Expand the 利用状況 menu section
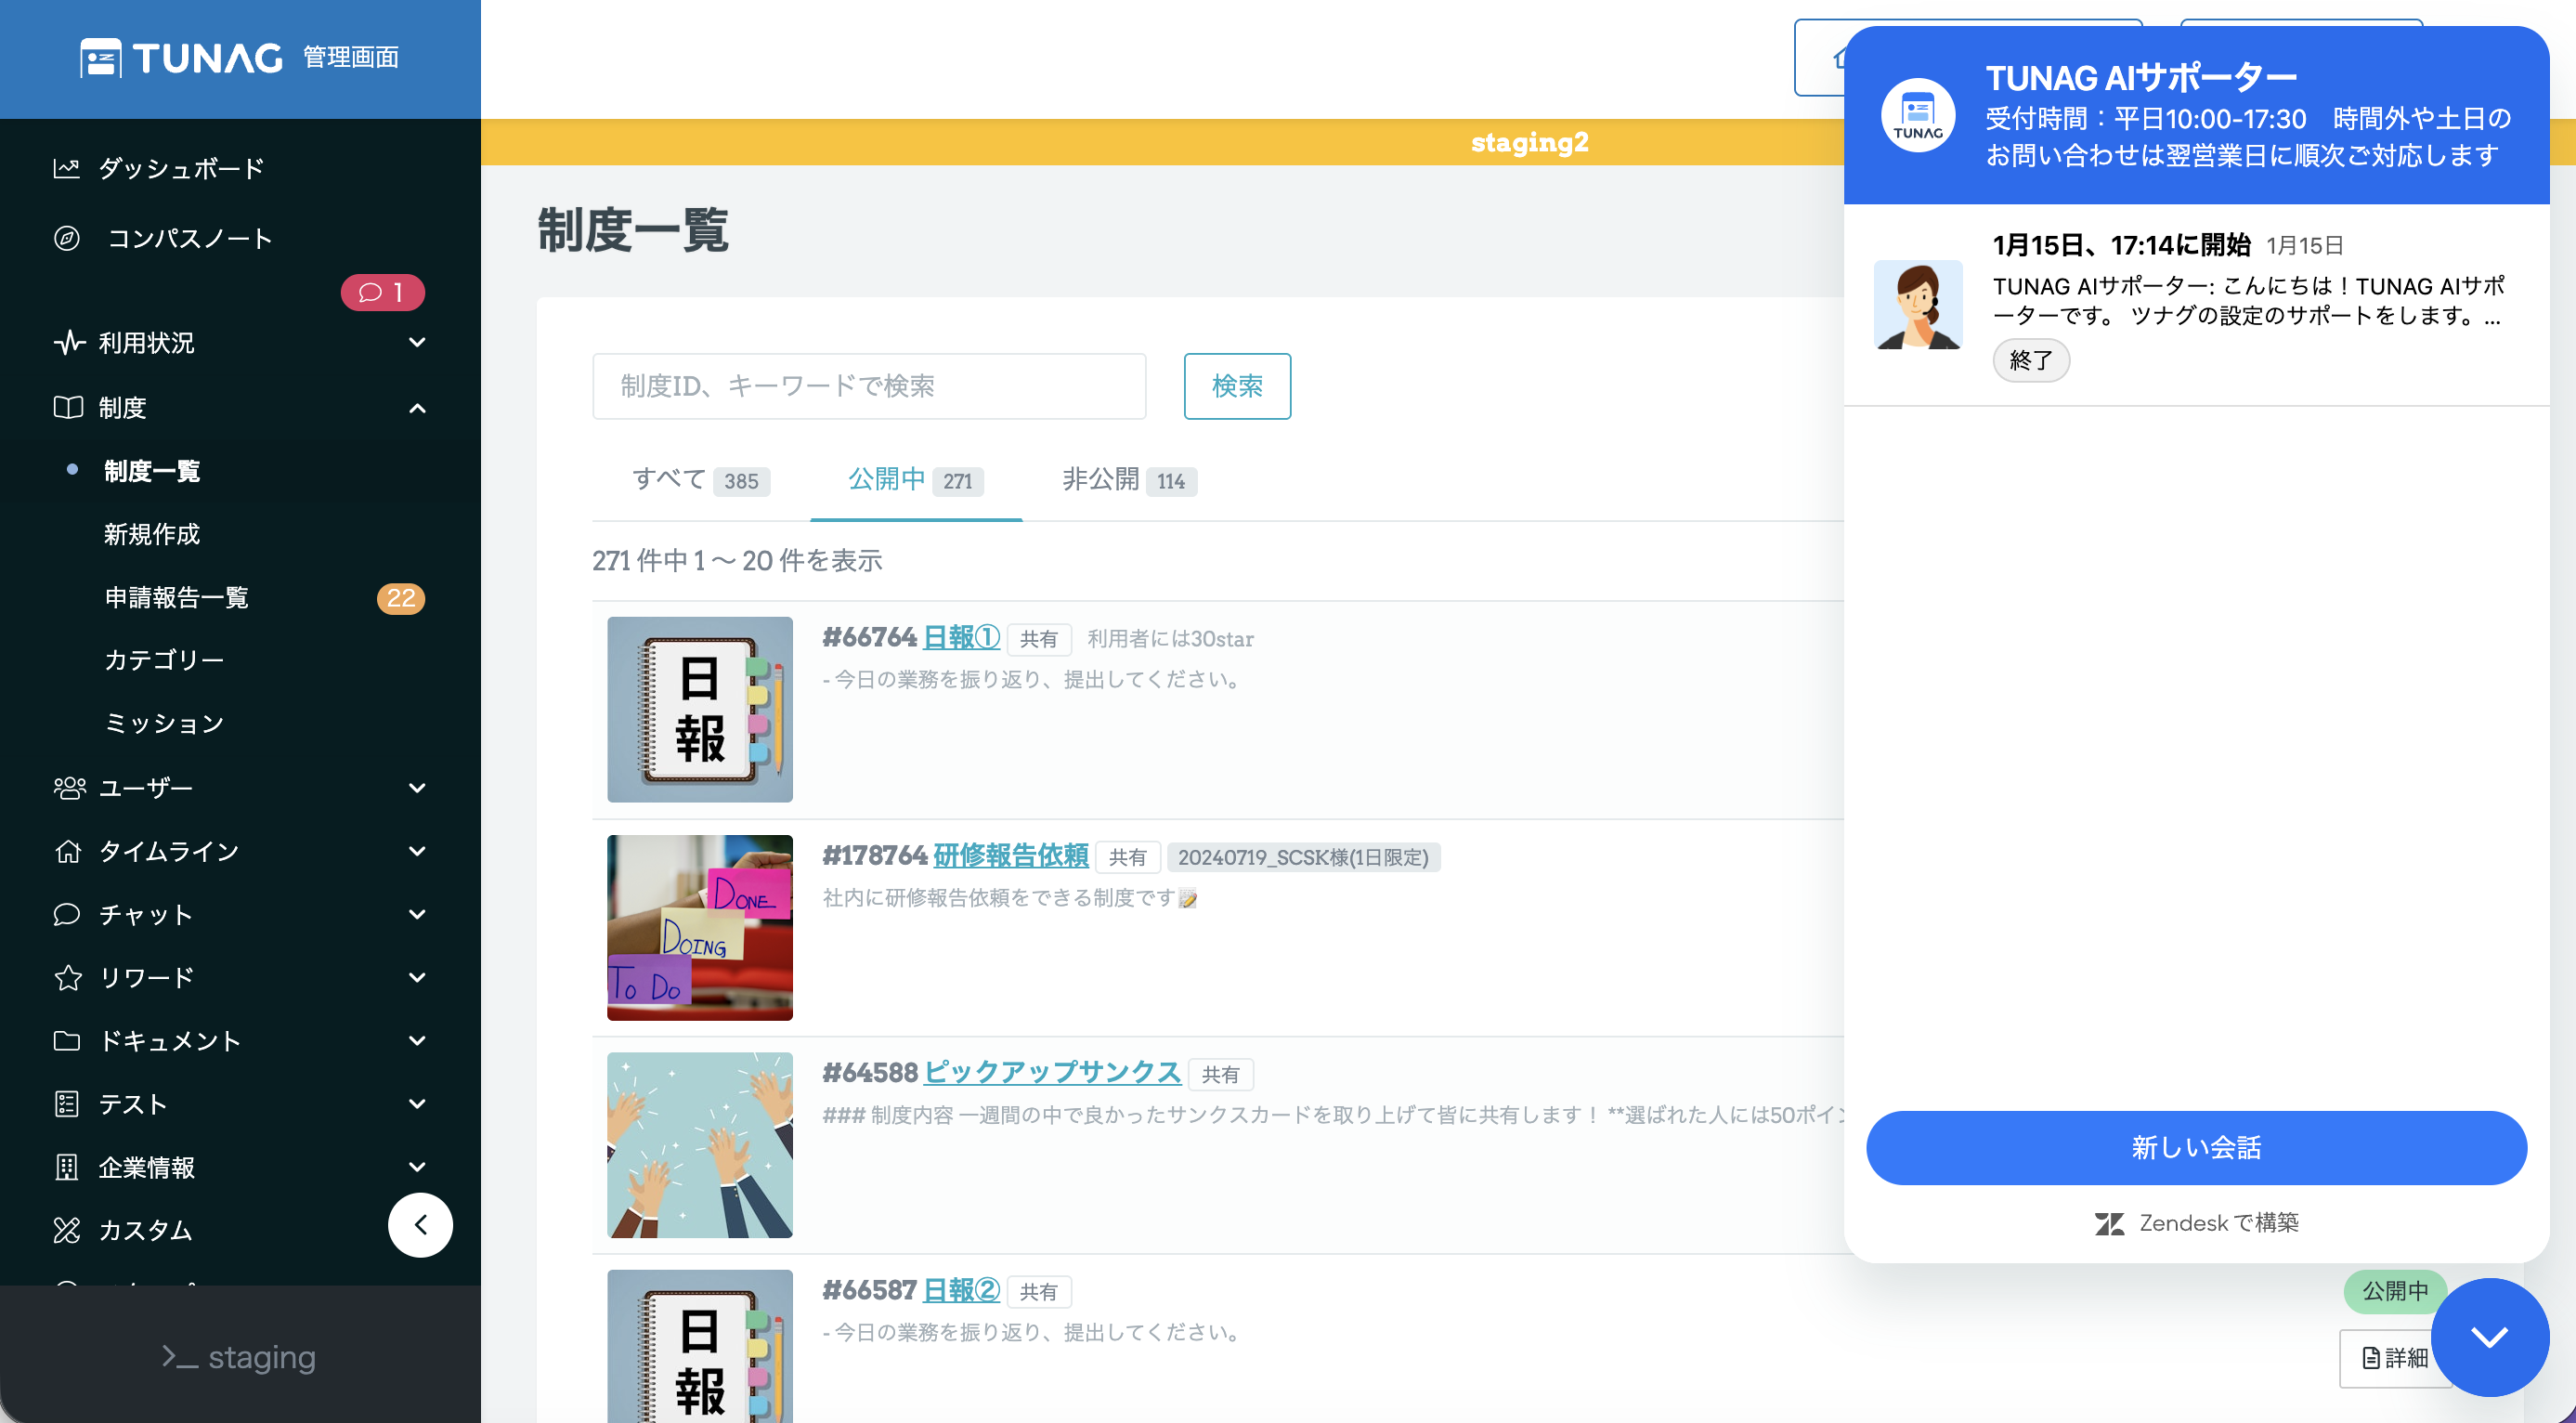 click(x=417, y=343)
